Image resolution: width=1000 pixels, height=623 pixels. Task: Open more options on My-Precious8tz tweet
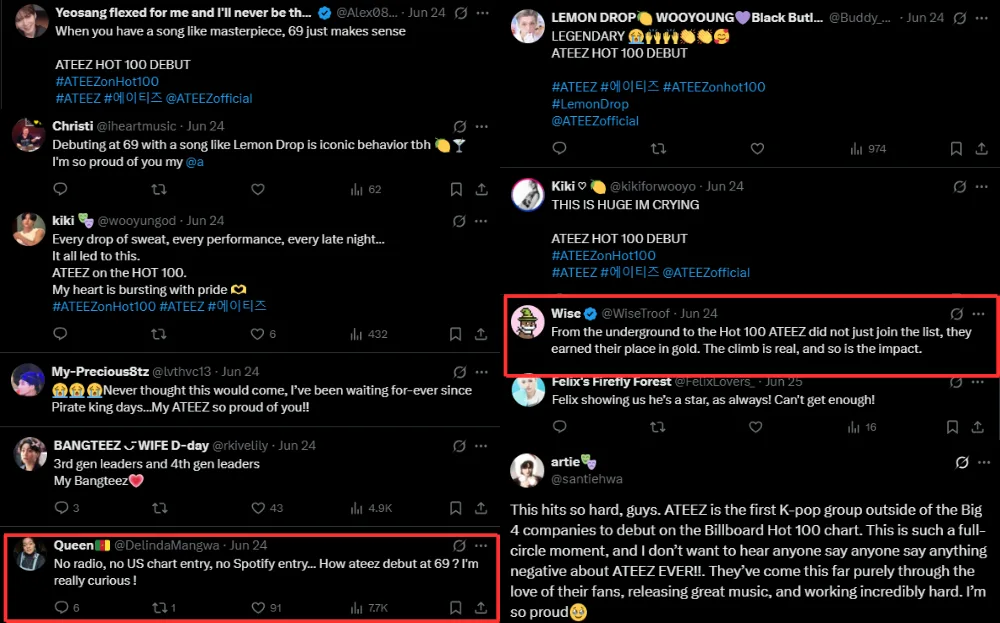click(481, 372)
